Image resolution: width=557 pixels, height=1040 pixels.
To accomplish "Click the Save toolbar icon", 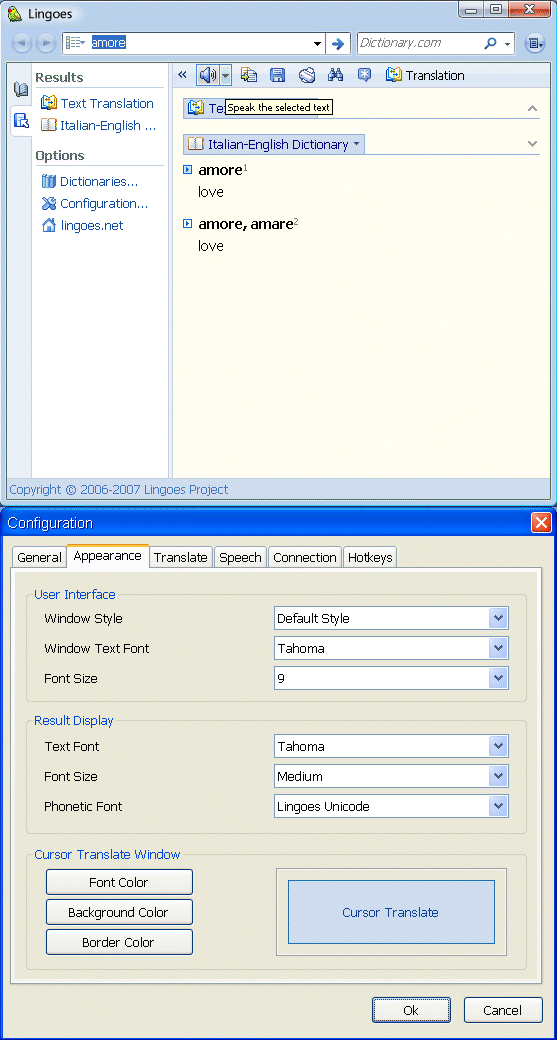I will coord(278,75).
